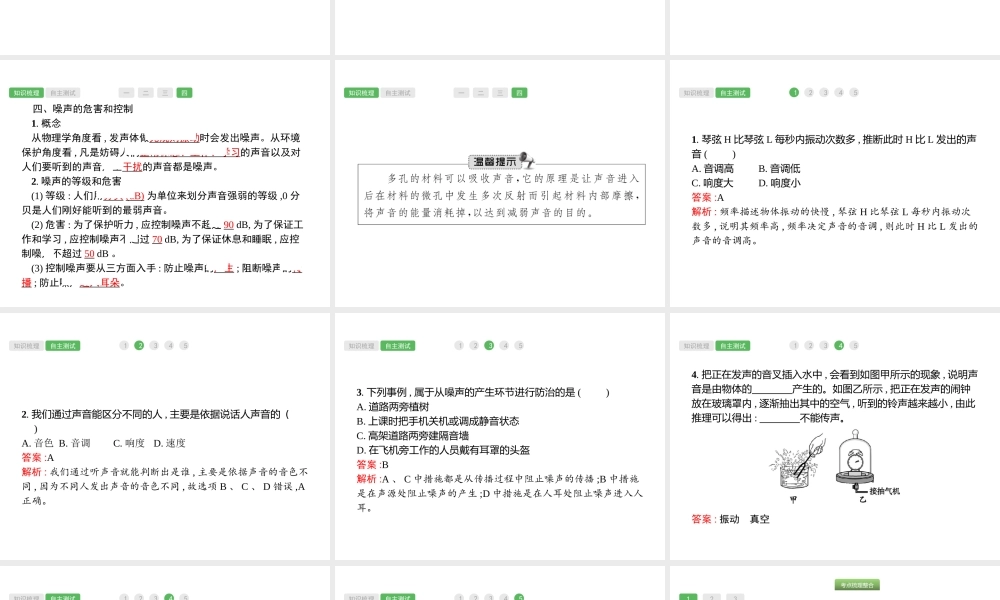Click 自主测试 button on the 温馨提示 slide
This screenshot has width=1000, height=600.
click(397, 92)
